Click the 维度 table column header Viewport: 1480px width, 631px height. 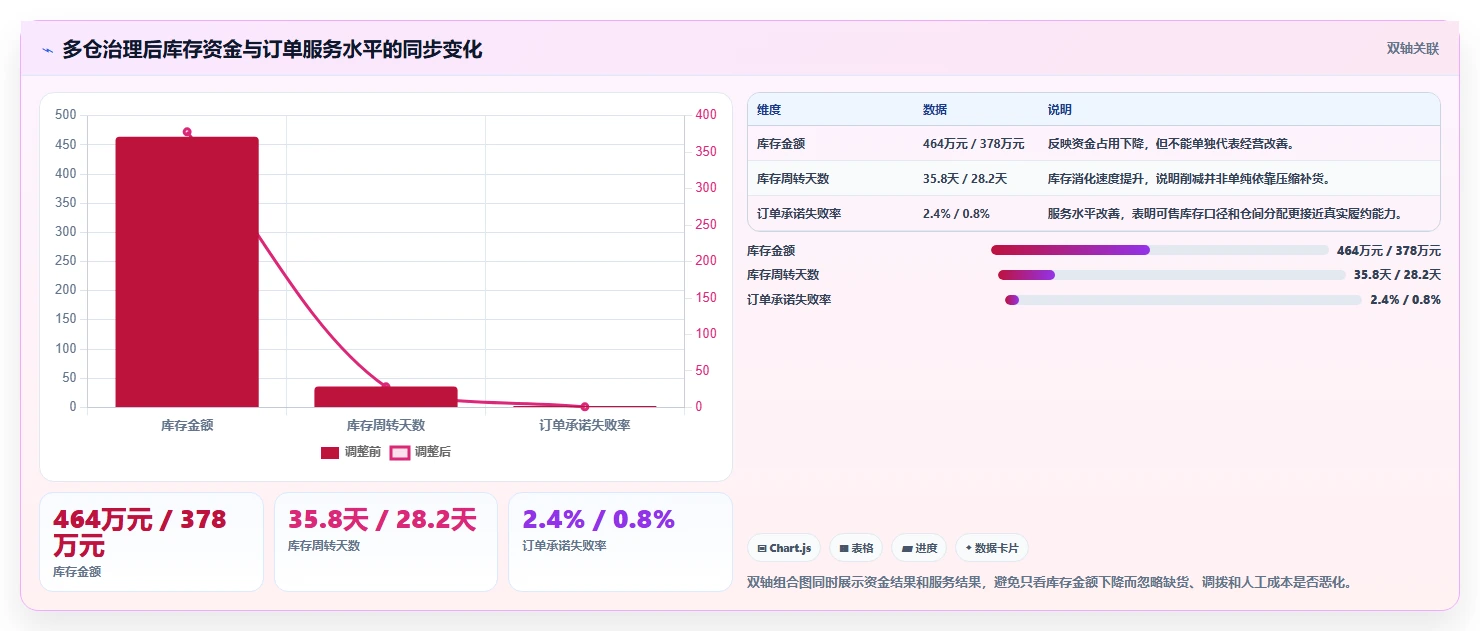coord(769,110)
